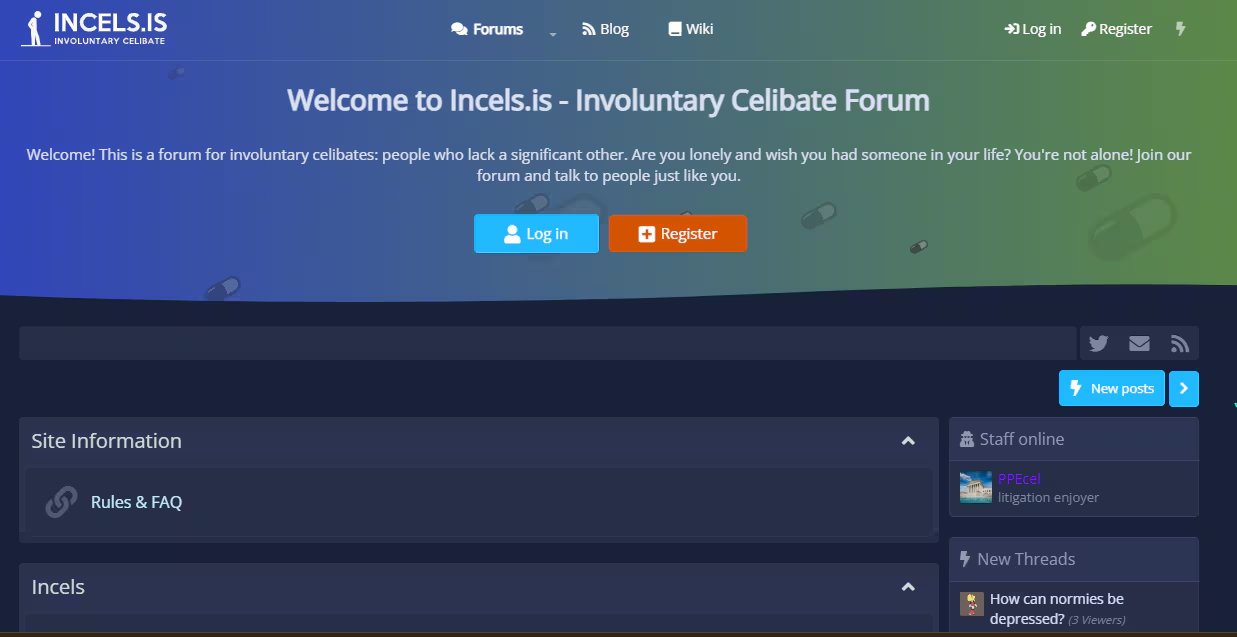The image size is (1237, 637).
Task: Click PPEcel's avatar thumbnail
Action: click(975, 488)
